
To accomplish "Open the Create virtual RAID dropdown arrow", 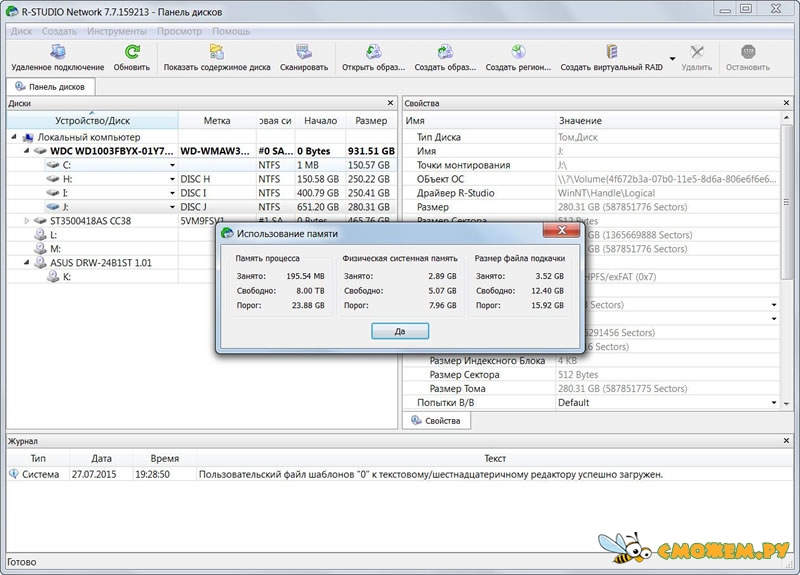I will click(x=672, y=59).
